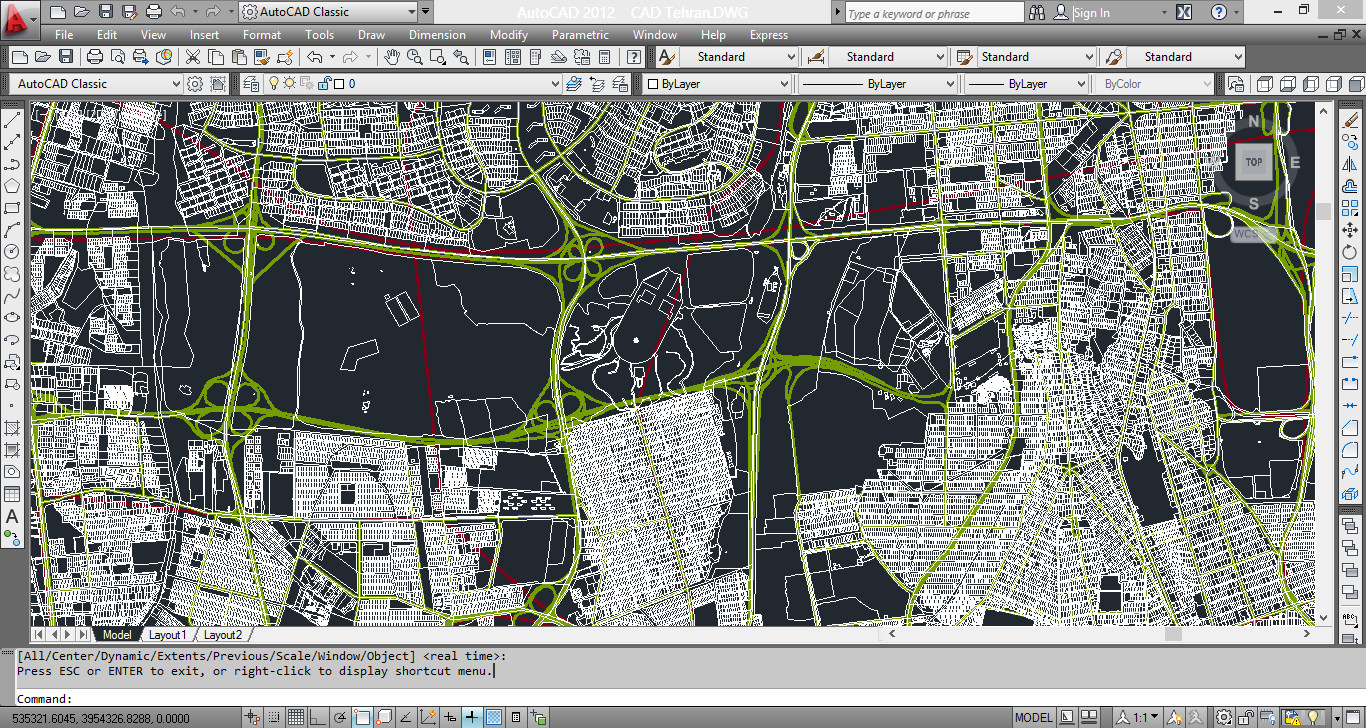Click the MODEL status bar button
This screenshot has width=1366, height=728.
1033,717
